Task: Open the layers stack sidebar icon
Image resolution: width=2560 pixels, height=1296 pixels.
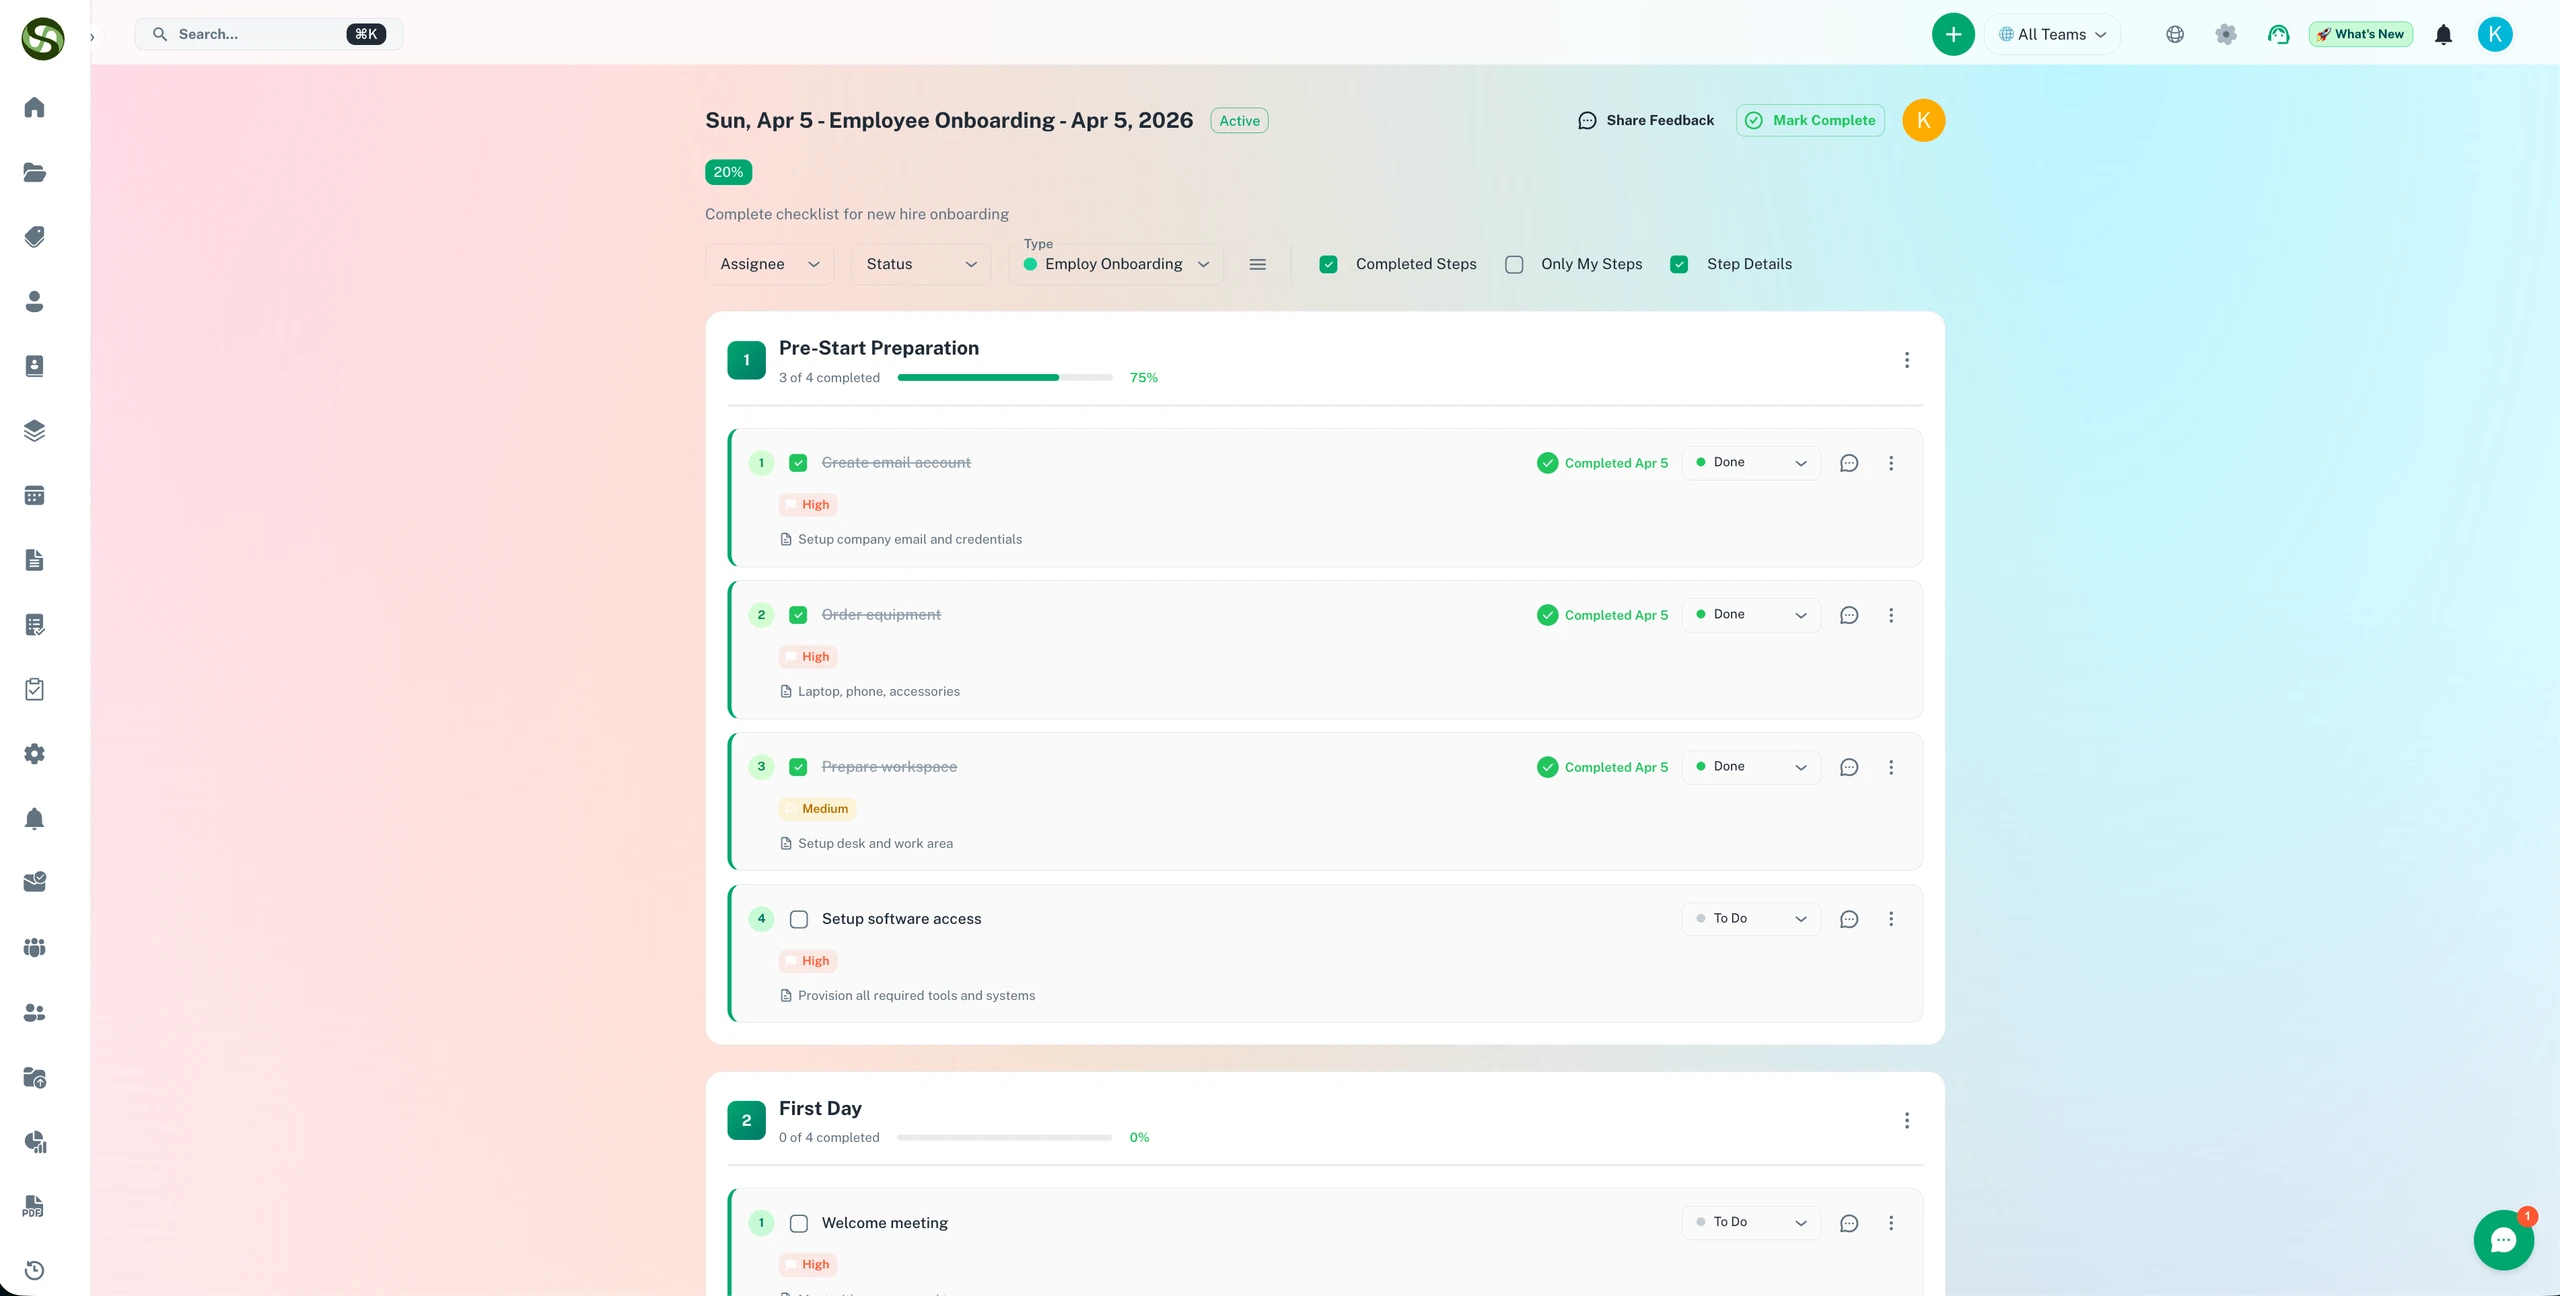Action: (34, 431)
